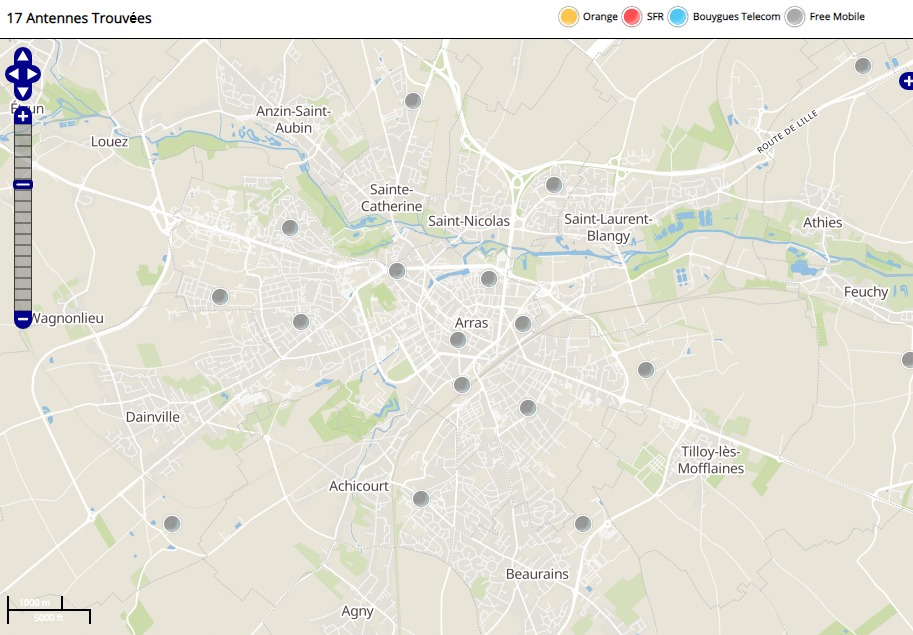913x635 pixels.
Task: Pan the map left with the arrow
Action: (x=12, y=74)
